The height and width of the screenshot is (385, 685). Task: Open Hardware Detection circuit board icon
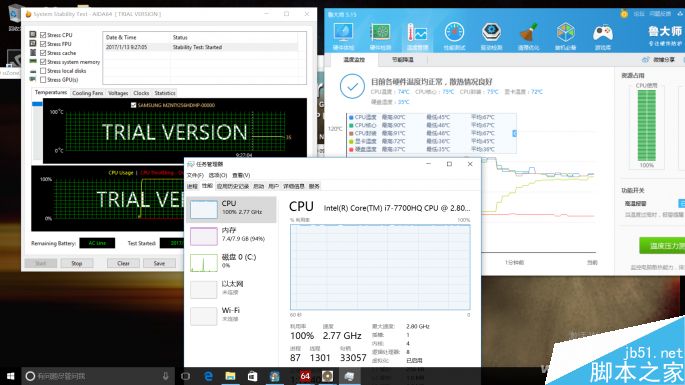(x=381, y=33)
